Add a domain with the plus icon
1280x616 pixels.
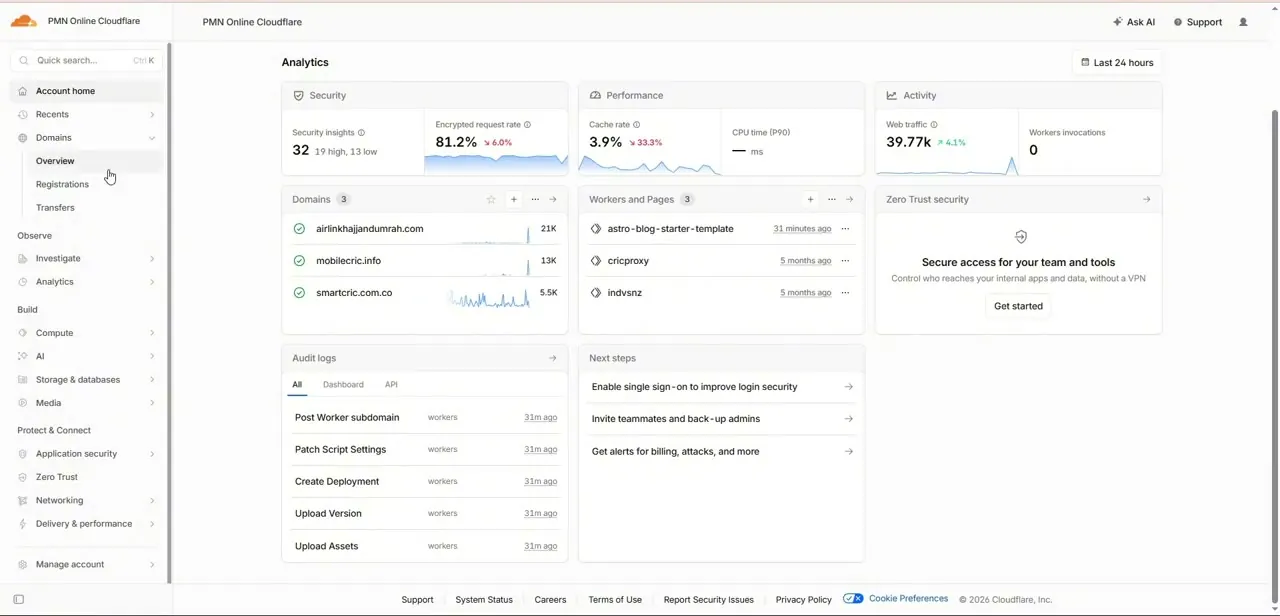pos(514,199)
